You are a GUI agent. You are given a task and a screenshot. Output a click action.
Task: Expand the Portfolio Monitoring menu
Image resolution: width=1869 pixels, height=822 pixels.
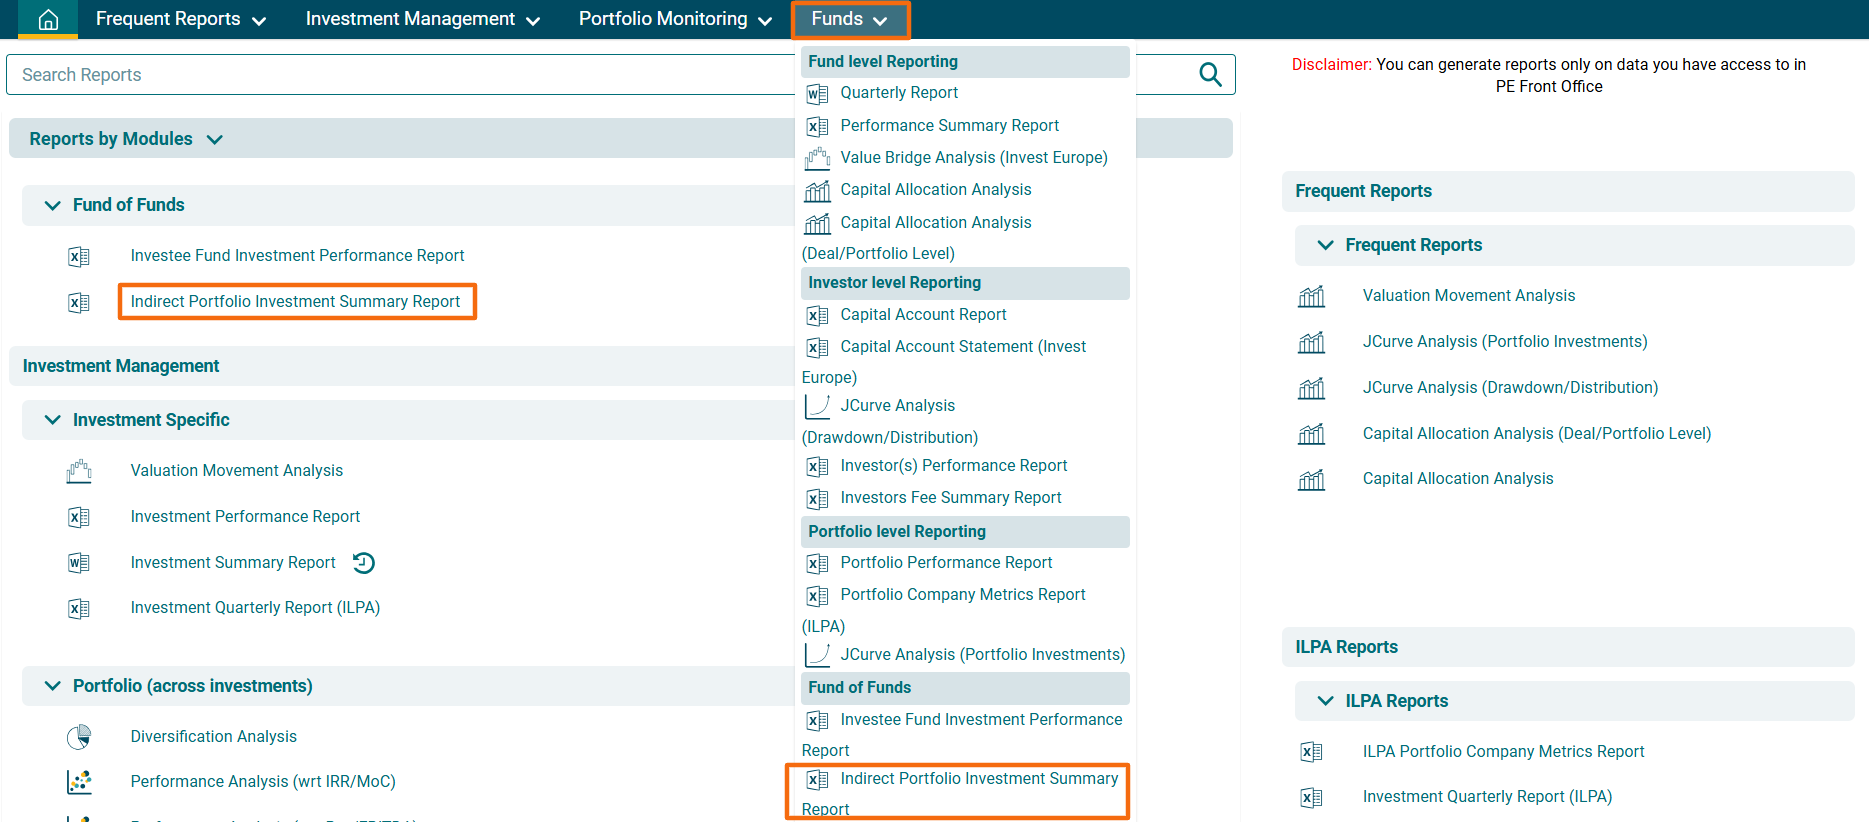675,19
